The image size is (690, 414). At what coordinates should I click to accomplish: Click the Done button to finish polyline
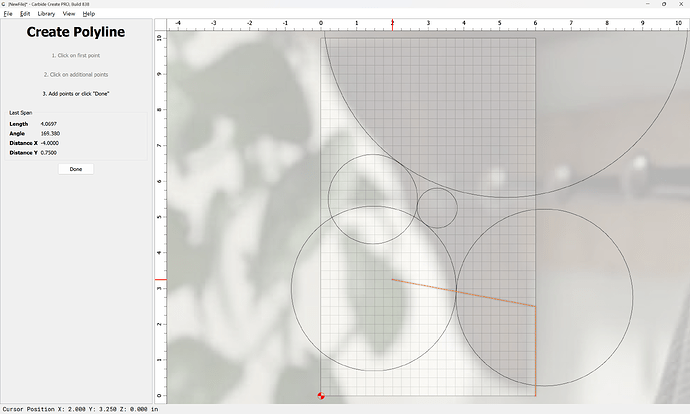76,169
